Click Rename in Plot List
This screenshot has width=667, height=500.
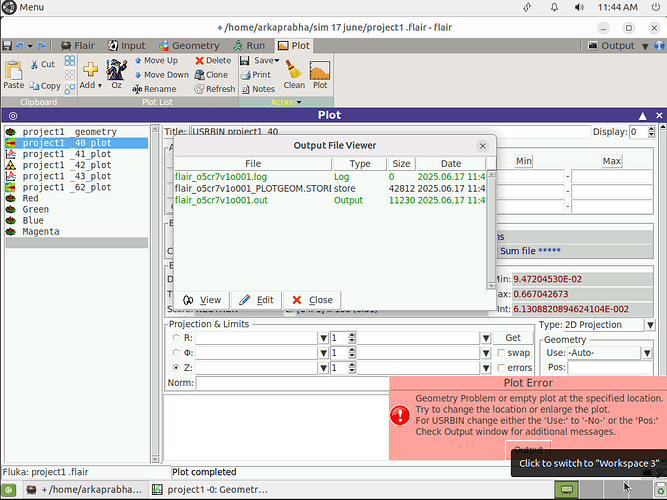(x=154, y=89)
